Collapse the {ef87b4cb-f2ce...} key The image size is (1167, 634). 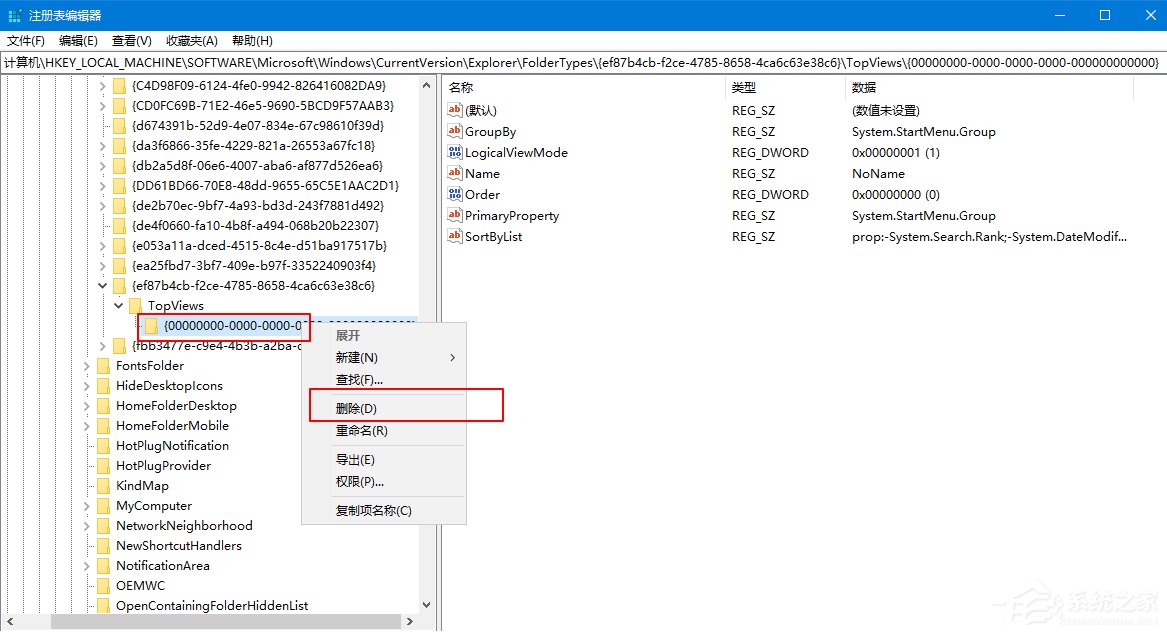pyautogui.click(x=102, y=285)
